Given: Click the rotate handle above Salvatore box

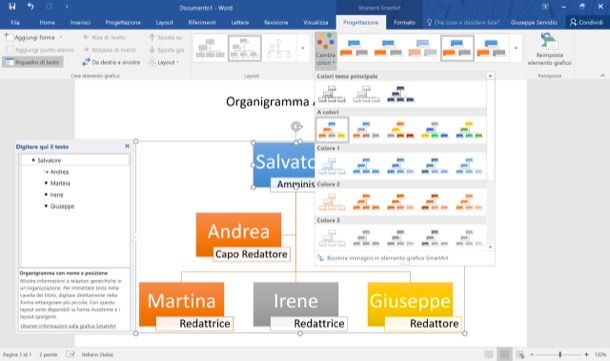Looking at the screenshot, I should coord(296,126).
